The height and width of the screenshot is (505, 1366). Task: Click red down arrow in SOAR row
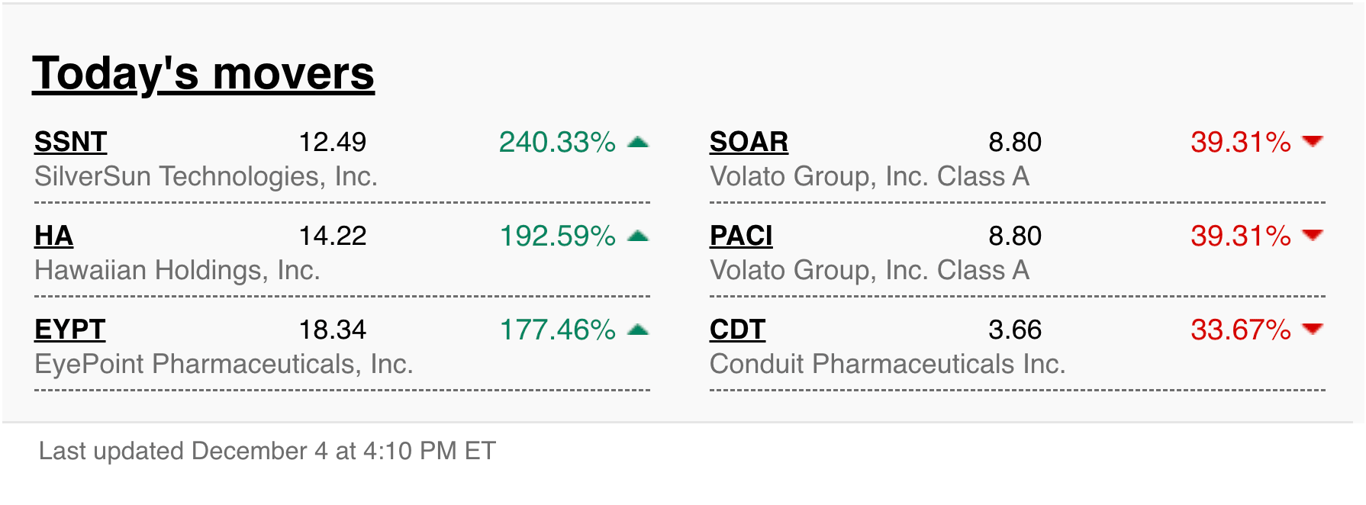[x=1313, y=142]
